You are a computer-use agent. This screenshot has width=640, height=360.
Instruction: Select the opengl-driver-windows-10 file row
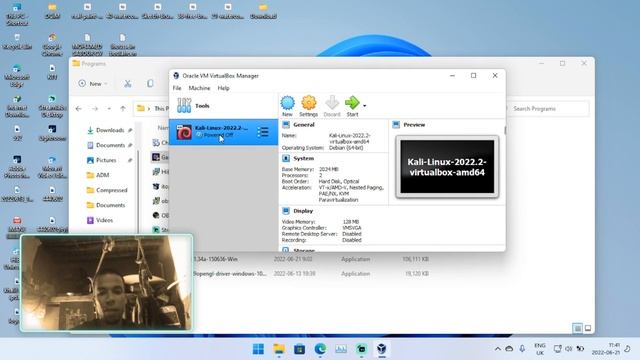(x=310, y=273)
